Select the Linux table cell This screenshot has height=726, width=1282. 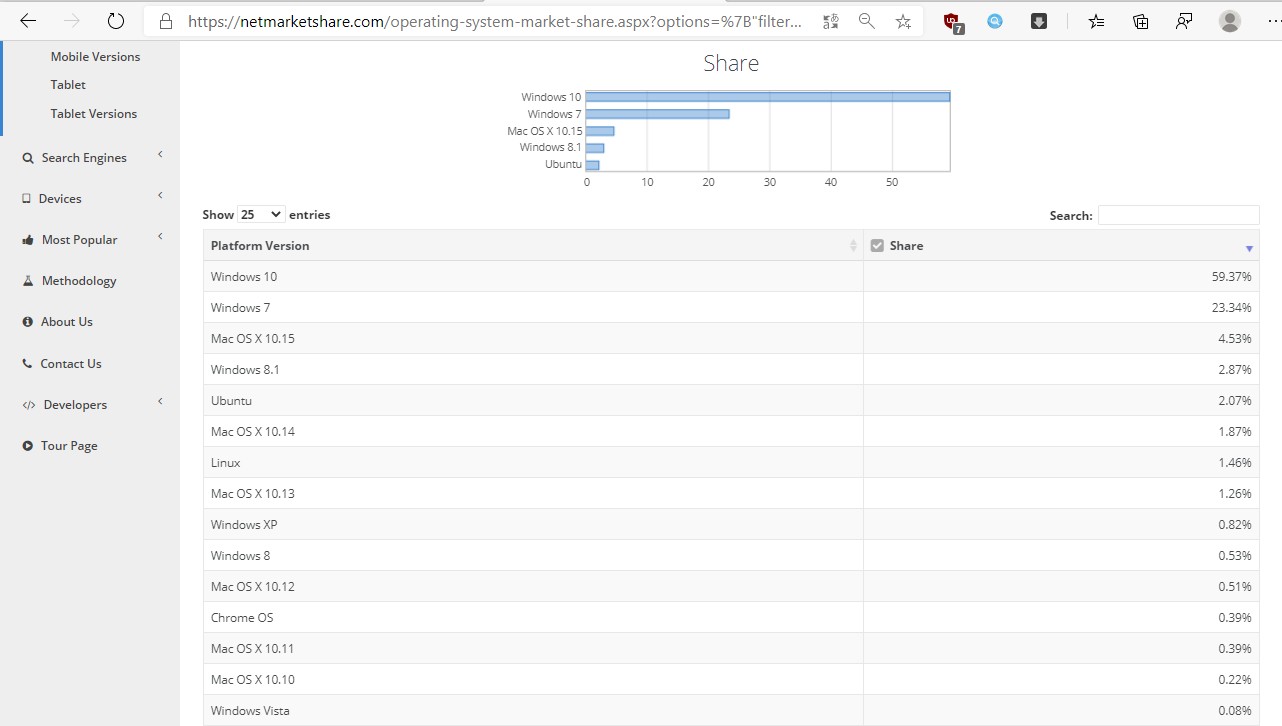tap(533, 463)
